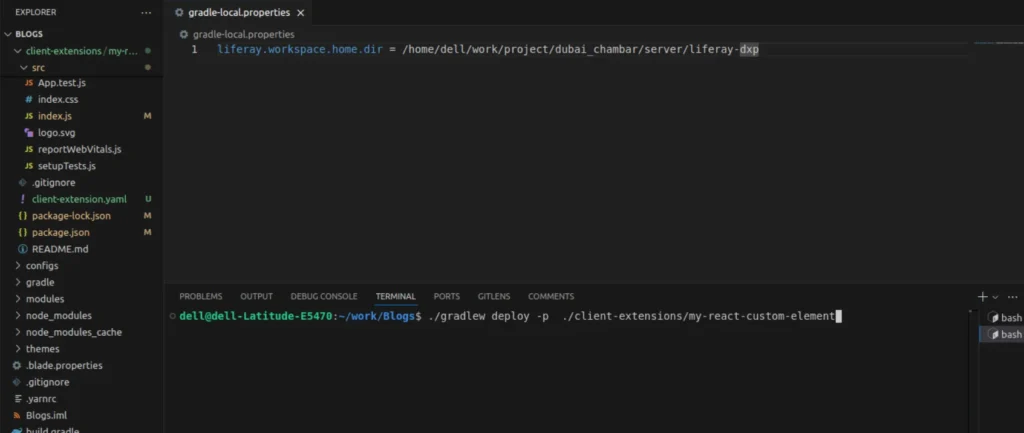
Task: Open the new terminal launch profile dropdown
Action: pyautogui.click(x=995, y=297)
